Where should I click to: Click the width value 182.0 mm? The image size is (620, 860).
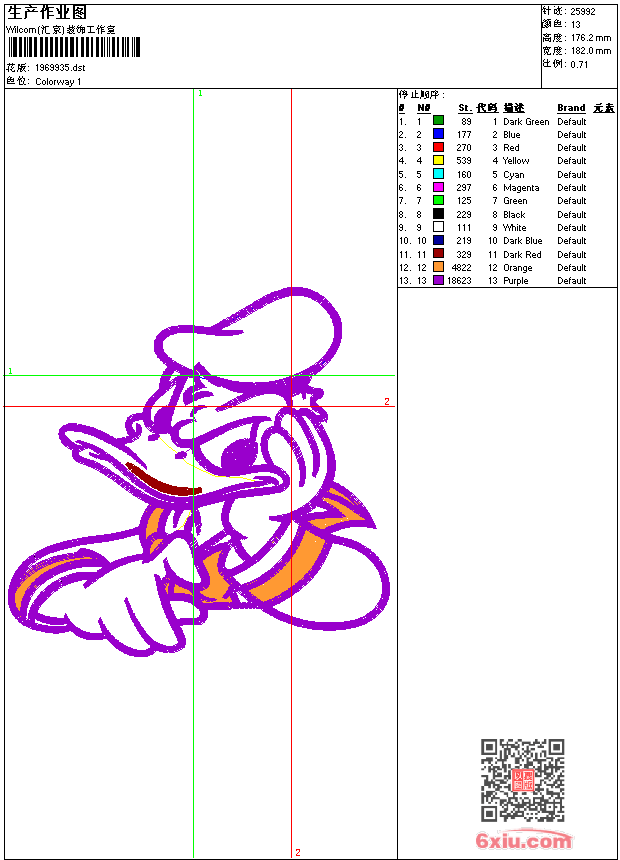[591, 51]
